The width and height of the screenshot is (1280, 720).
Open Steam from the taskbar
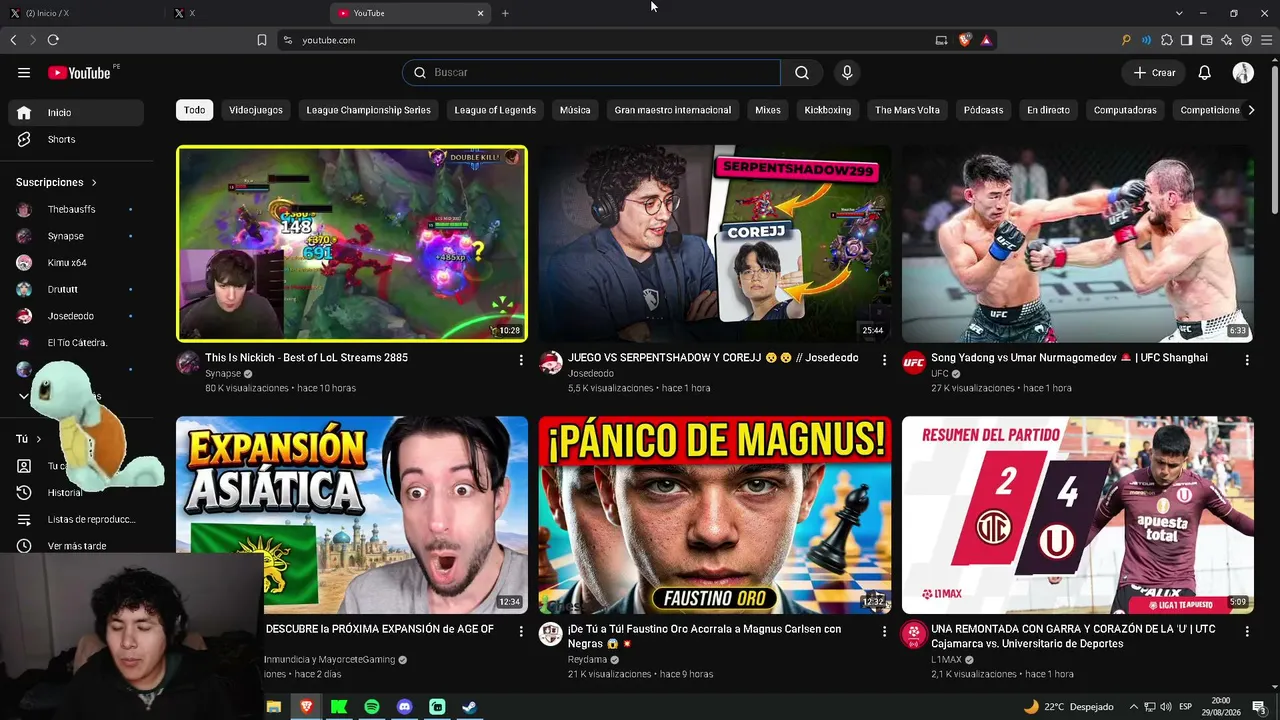469,707
